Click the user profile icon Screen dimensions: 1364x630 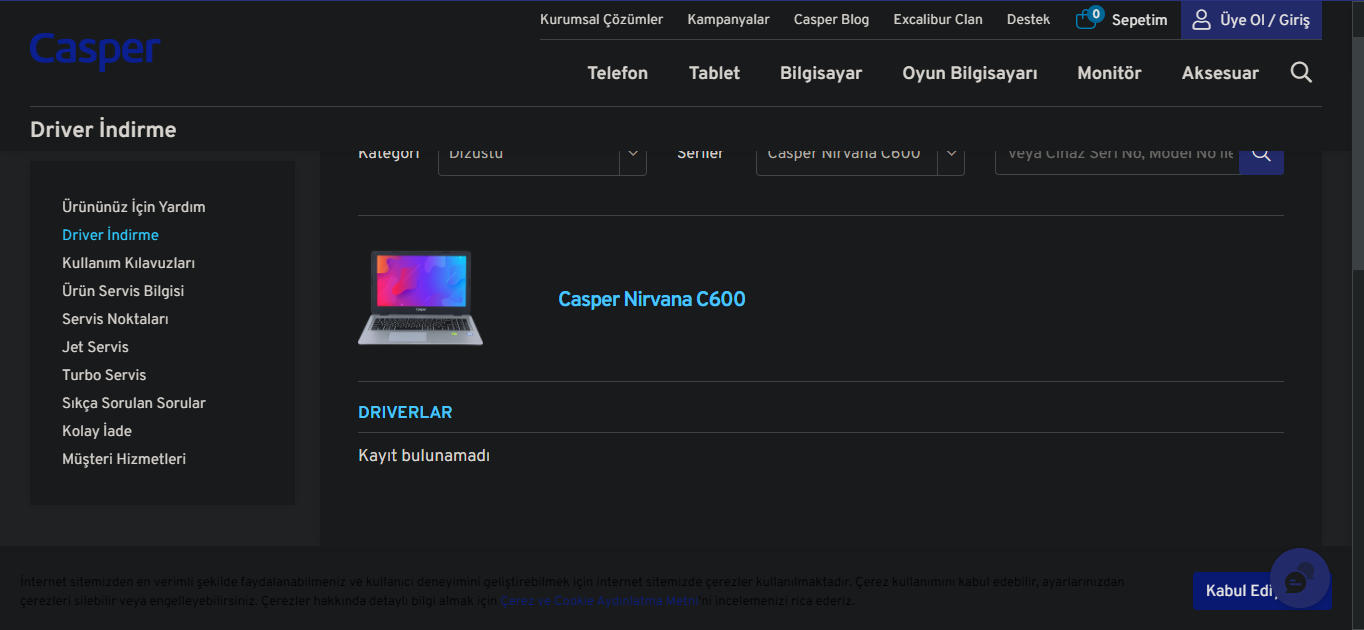click(1201, 19)
